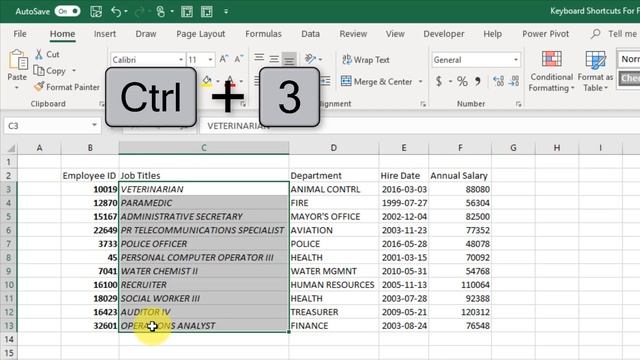Click Merge & Center button
Viewport: 640px width, 360px height.
tap(376, 81)
